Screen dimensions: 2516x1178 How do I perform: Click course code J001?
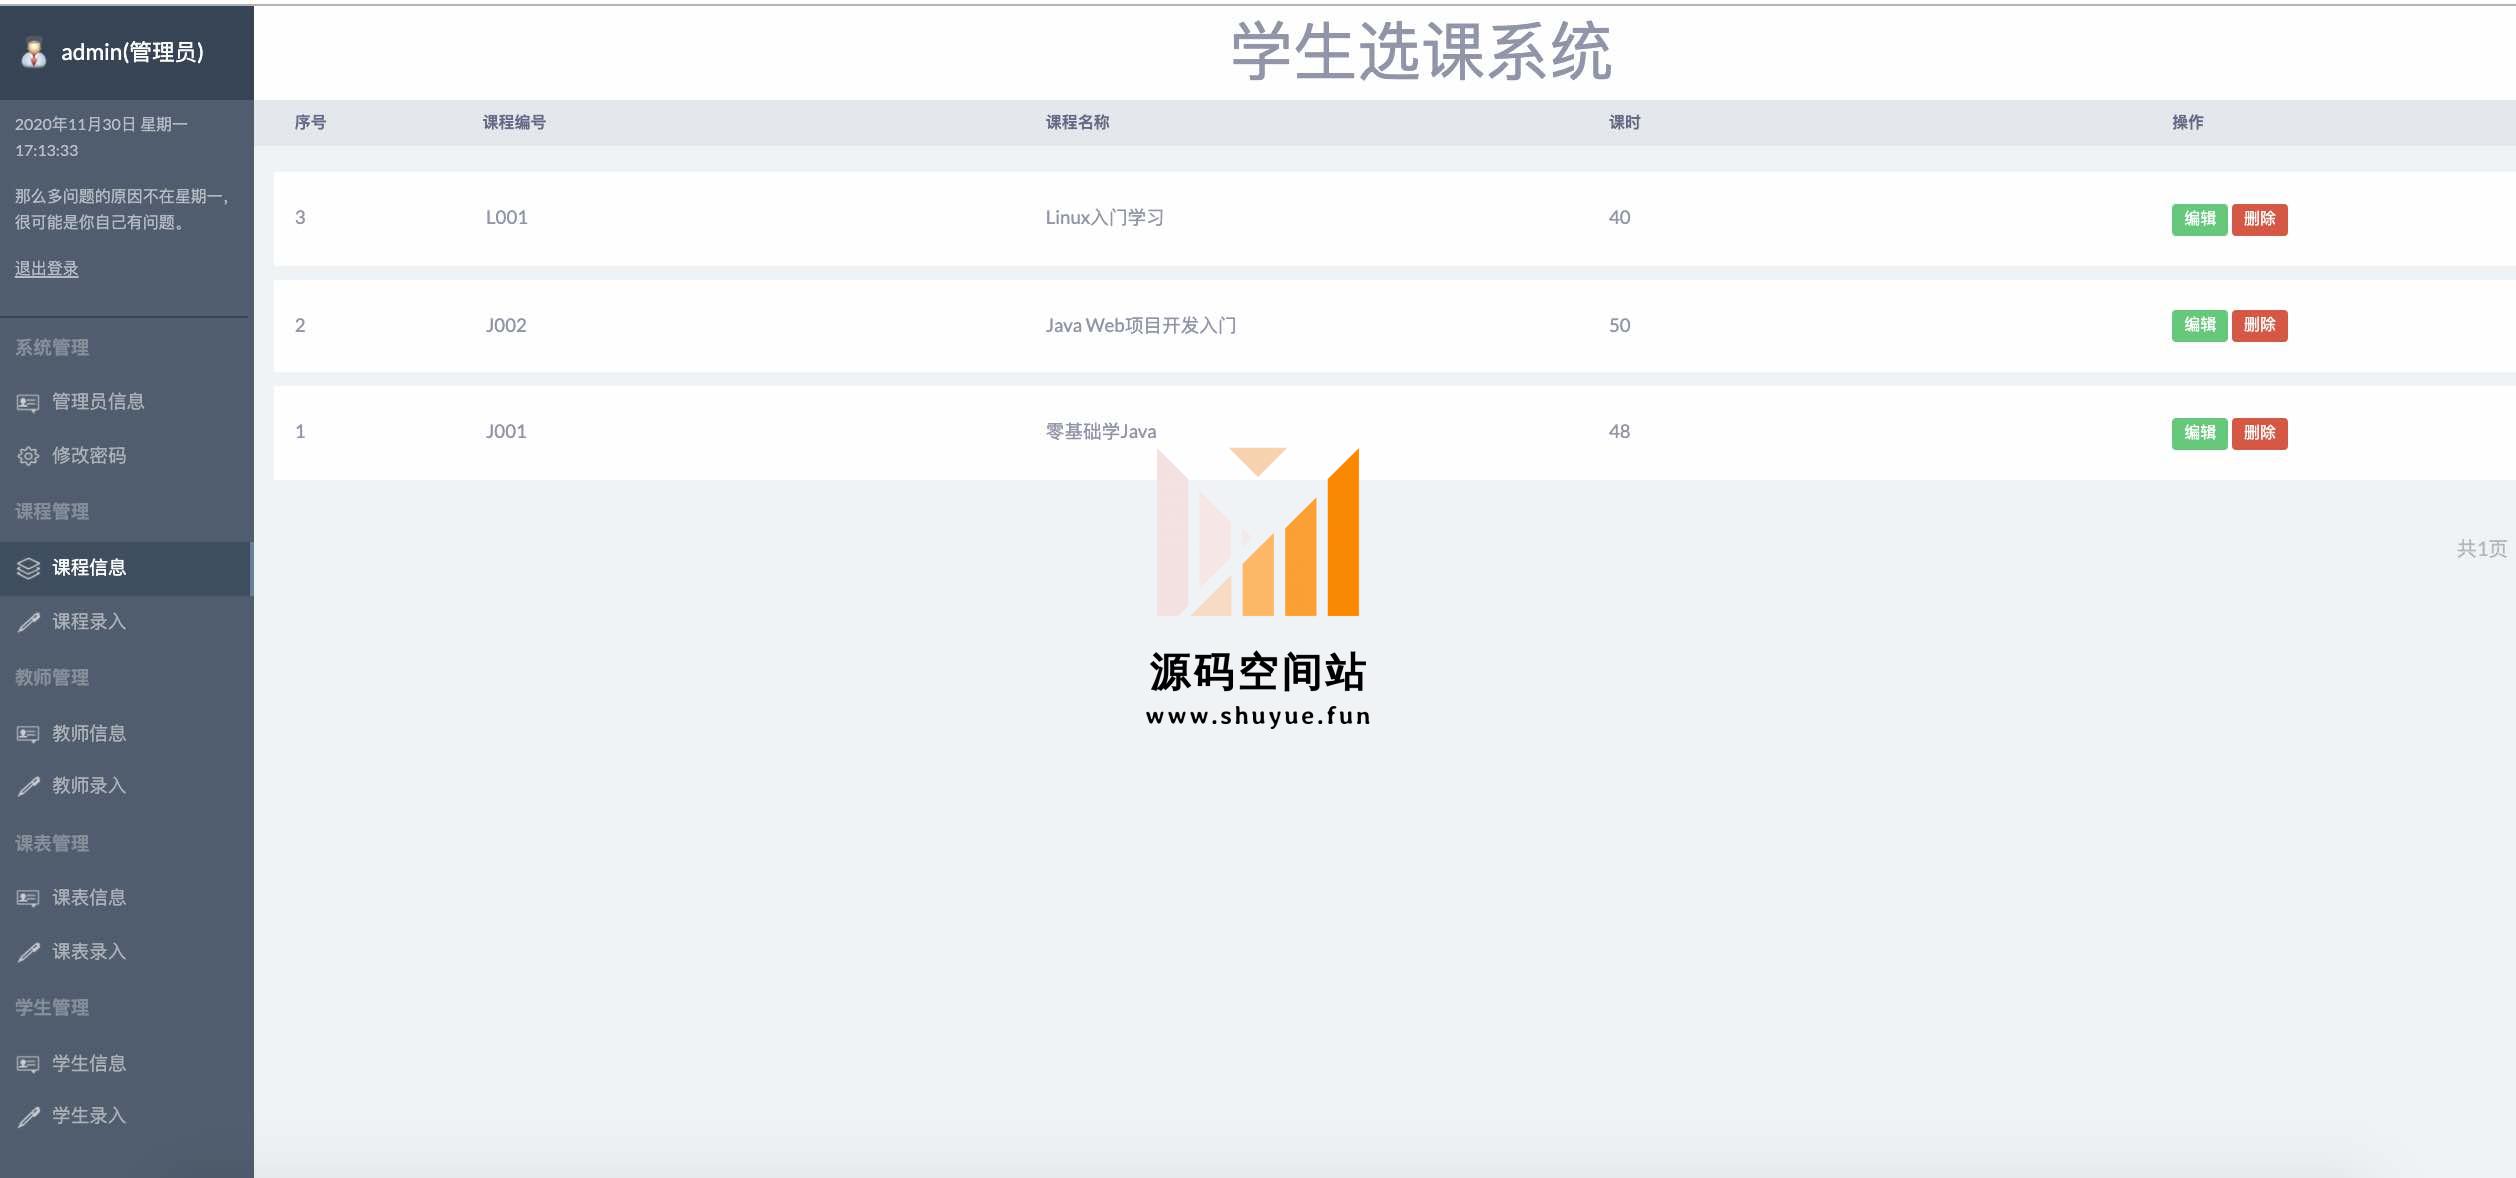506,432
